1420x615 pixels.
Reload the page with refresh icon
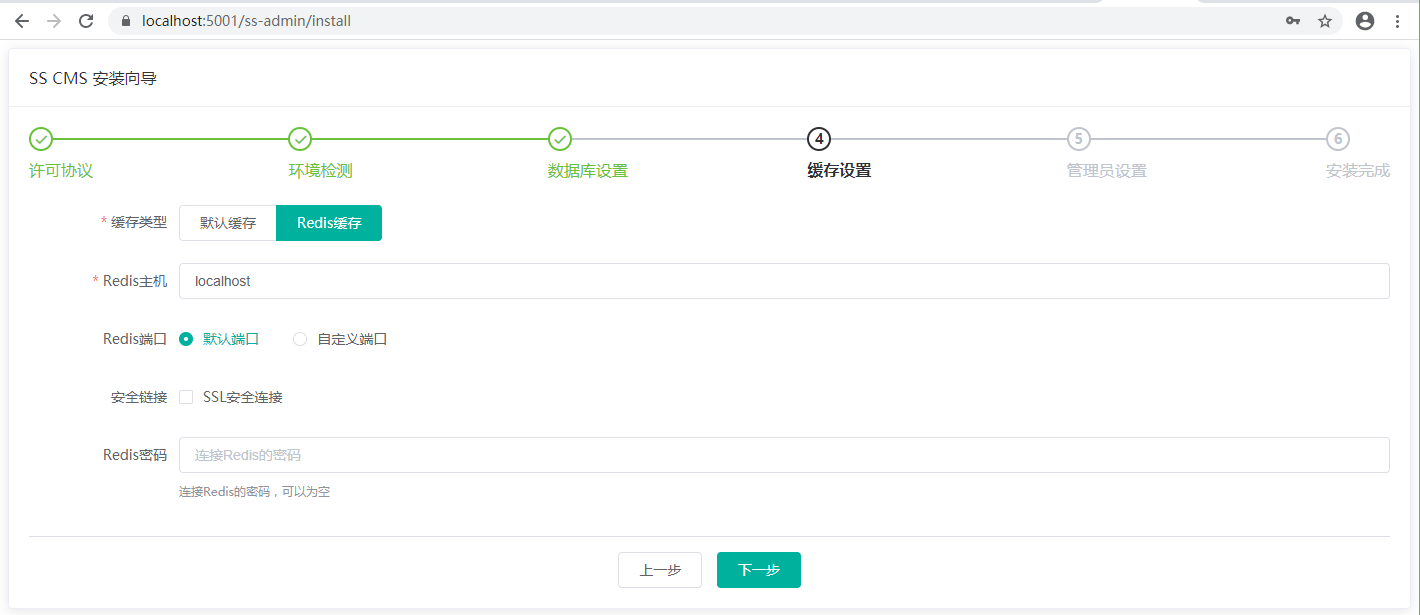coord(86,21)
